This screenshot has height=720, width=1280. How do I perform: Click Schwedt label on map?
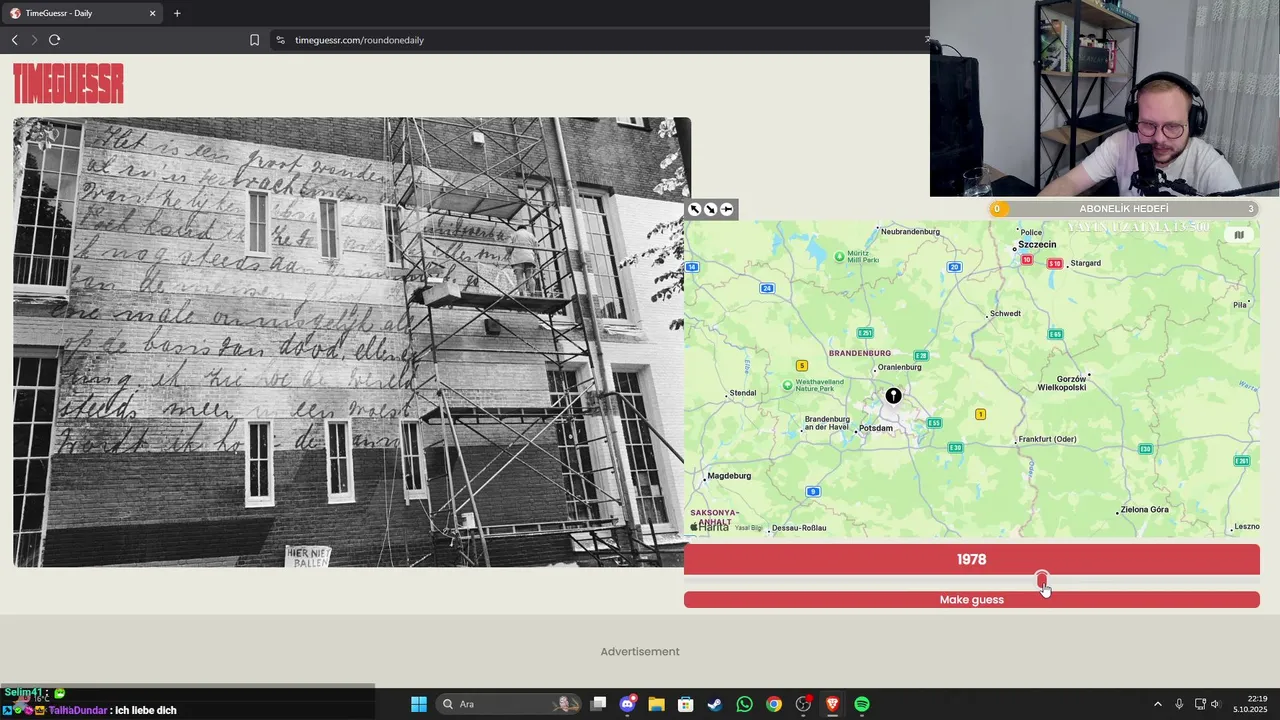point(1005,314)
